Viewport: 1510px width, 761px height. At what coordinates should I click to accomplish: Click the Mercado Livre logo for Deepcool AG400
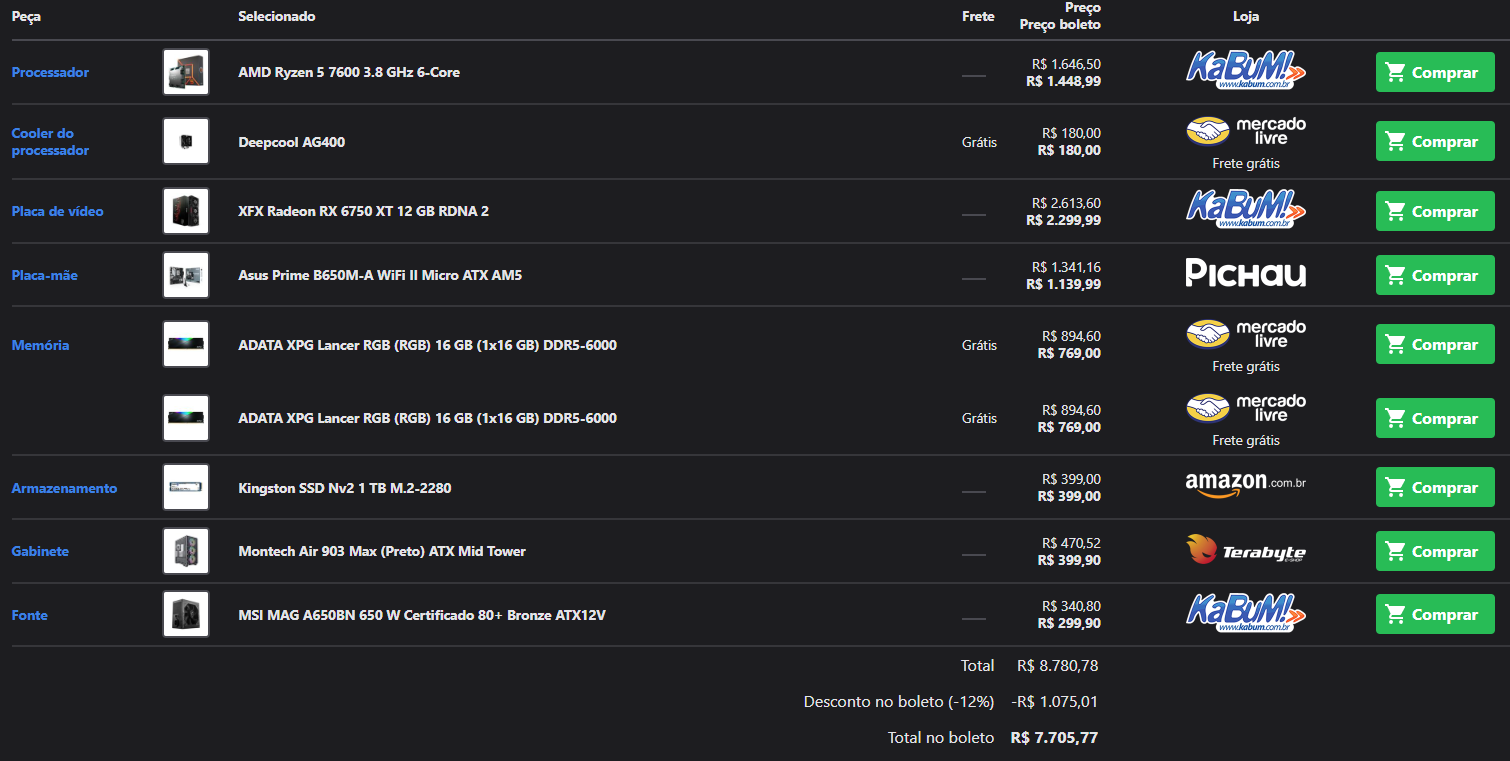[x=1246, y=131]
